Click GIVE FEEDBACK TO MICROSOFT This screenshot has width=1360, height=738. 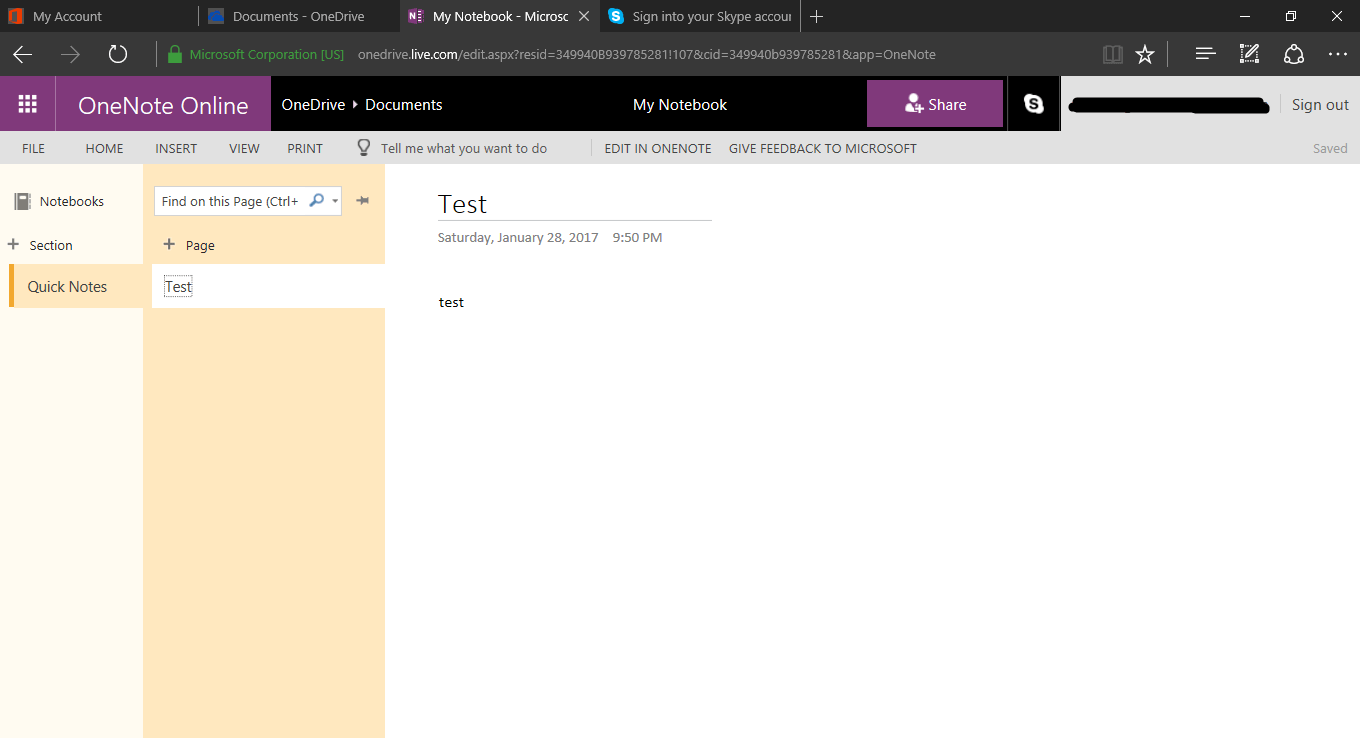click(822, 148)
